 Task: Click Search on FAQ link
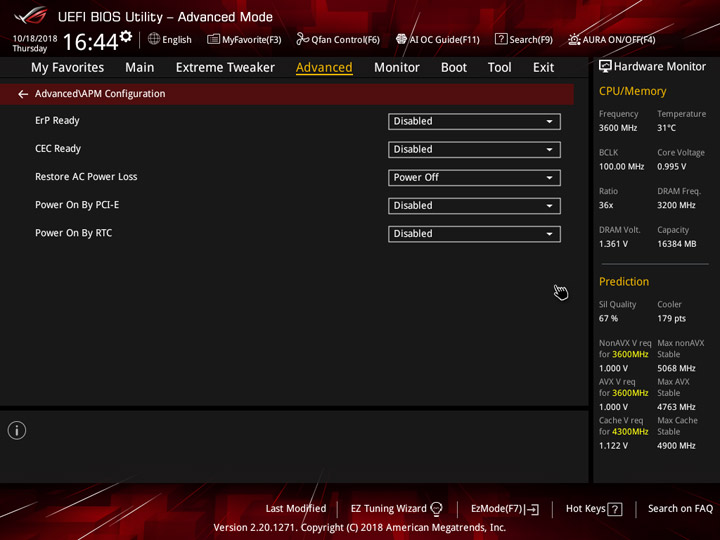pos(680,509)
